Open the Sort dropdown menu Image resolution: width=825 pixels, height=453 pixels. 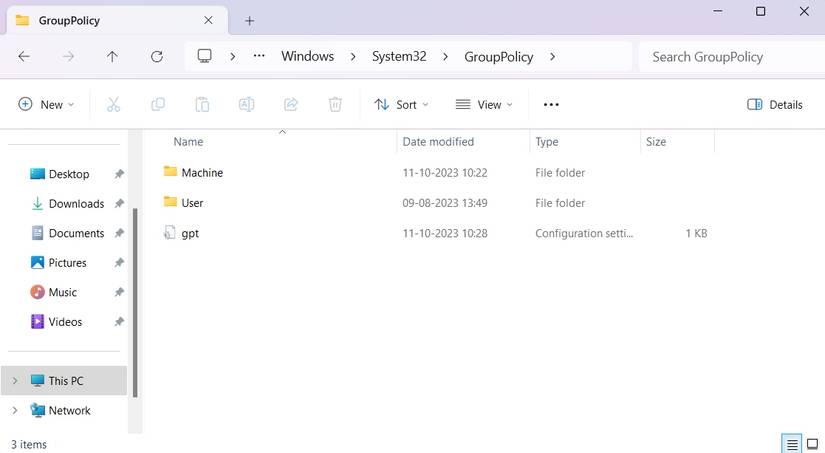(401, 104)
